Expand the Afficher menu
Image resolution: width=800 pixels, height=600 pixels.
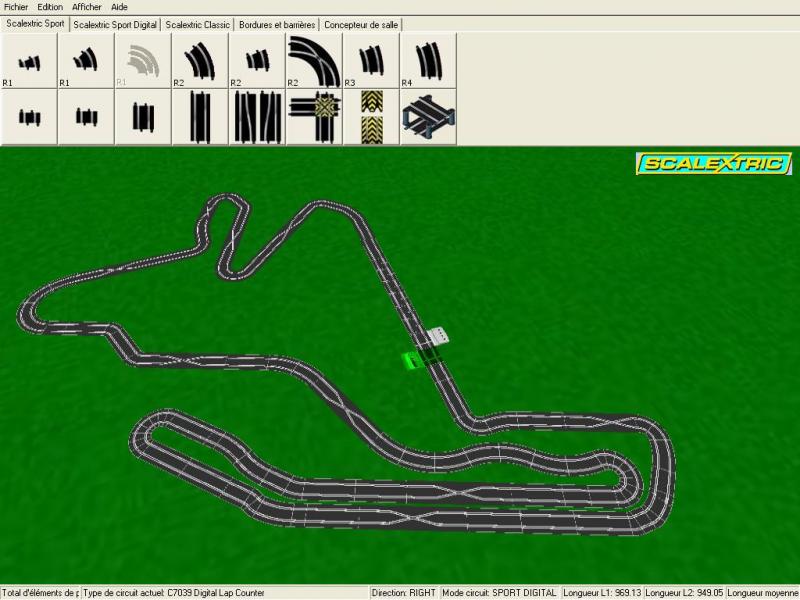86,7
